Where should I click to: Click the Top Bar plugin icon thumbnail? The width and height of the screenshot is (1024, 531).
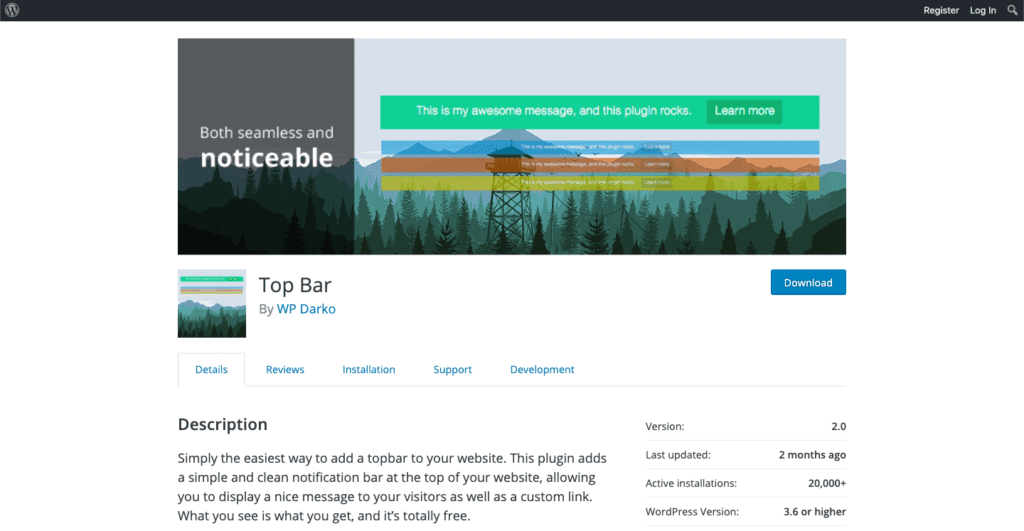tap(212, 303)
